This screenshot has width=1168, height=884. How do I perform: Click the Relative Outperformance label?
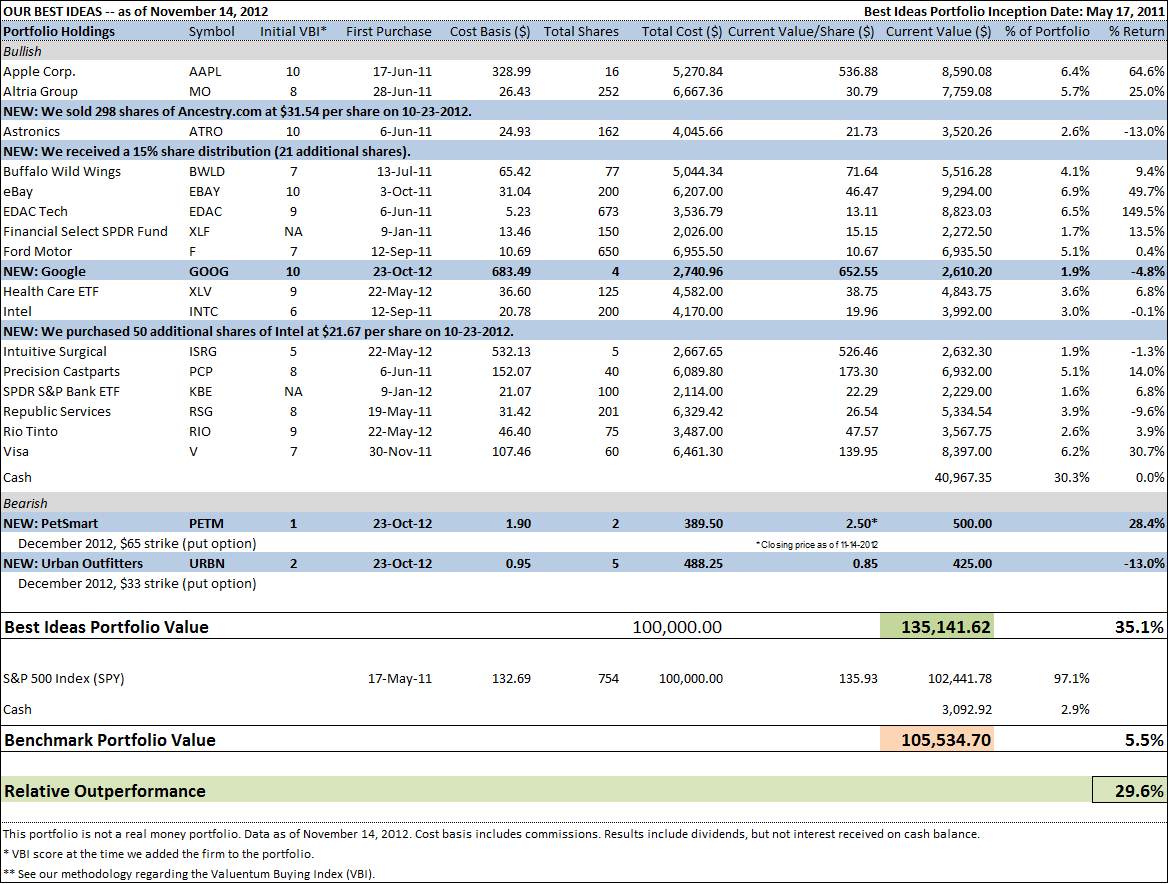click(x=105, y=790)
